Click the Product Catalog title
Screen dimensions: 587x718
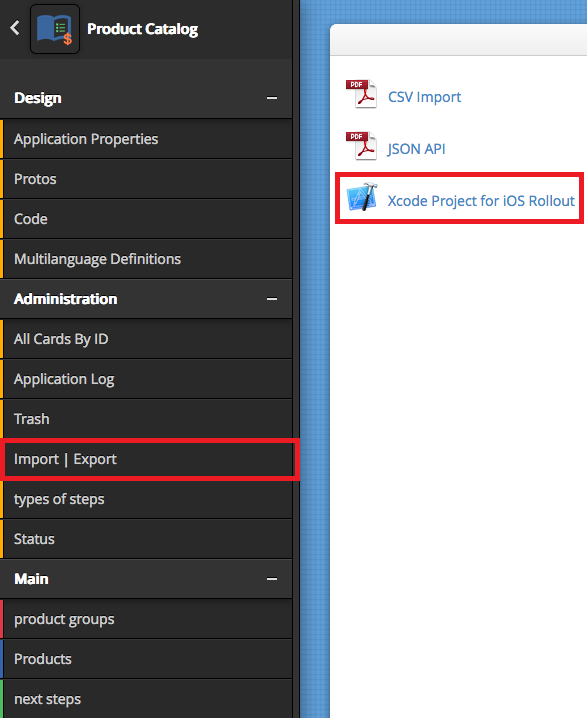tap(142, 29)
